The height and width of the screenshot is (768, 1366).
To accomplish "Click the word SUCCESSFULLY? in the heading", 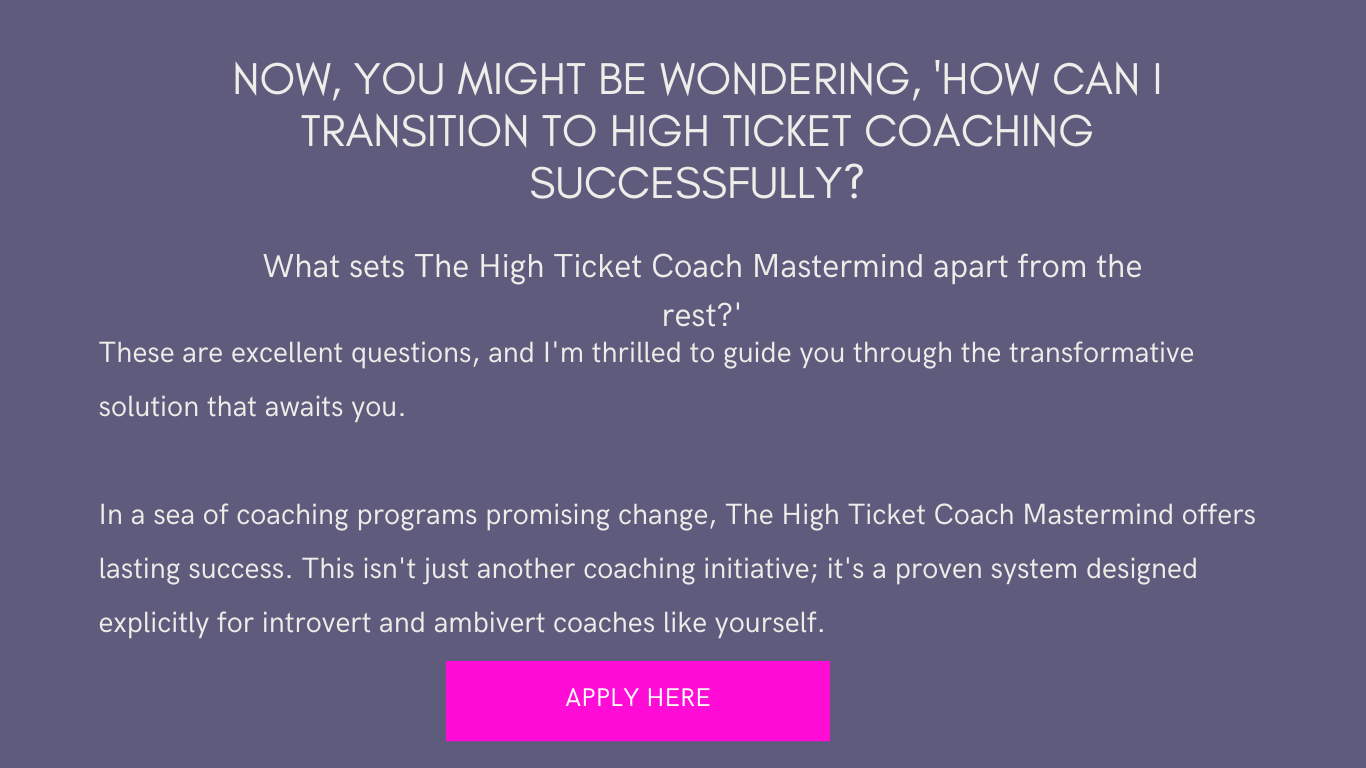I will 697,184.
